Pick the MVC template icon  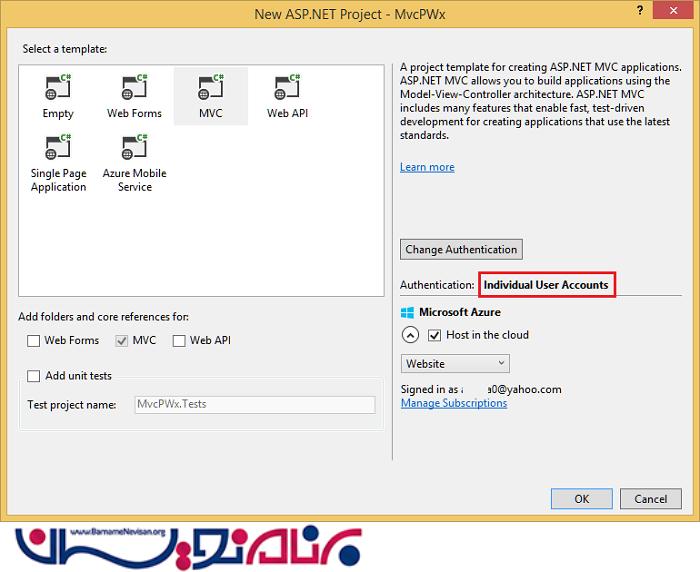click(x=211, y=87)
